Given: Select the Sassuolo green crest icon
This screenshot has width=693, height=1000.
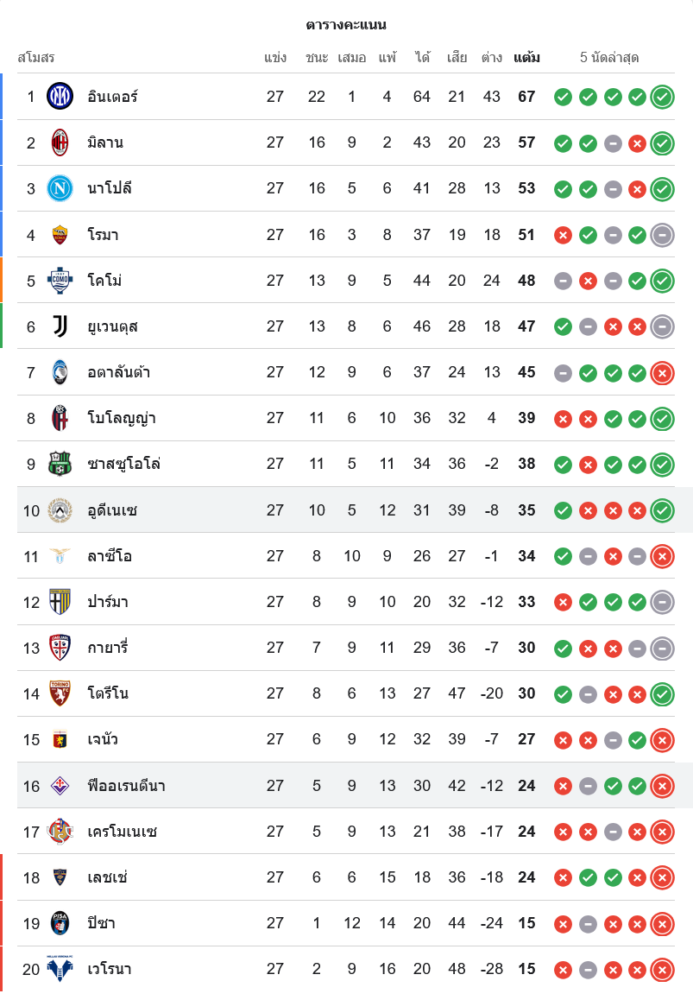Looking at the screenshot, I should tap(60, 464).
